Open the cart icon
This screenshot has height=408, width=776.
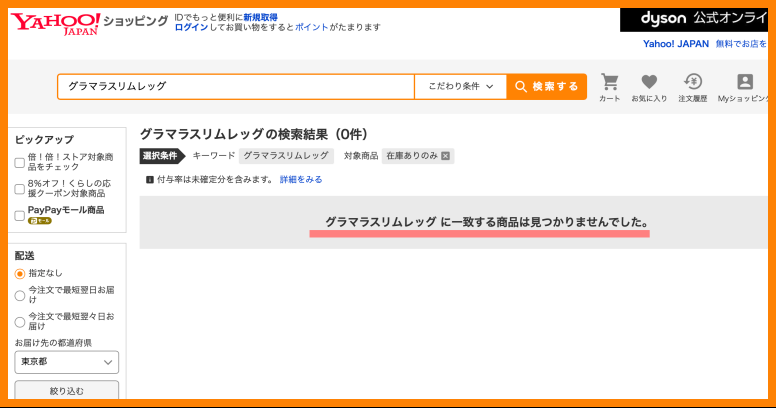coord(609,83)
